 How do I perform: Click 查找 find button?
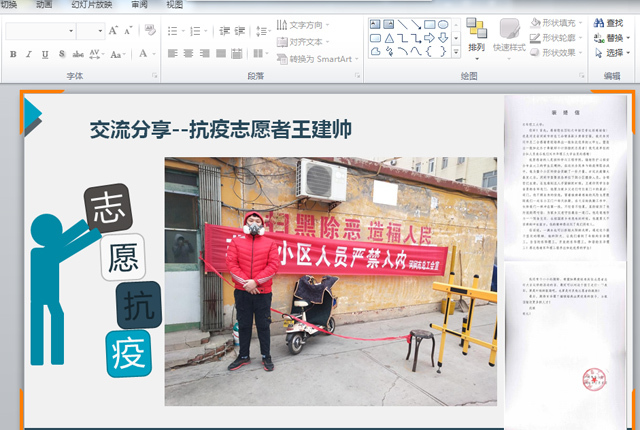pyautogui.click(x=609, y=23)
